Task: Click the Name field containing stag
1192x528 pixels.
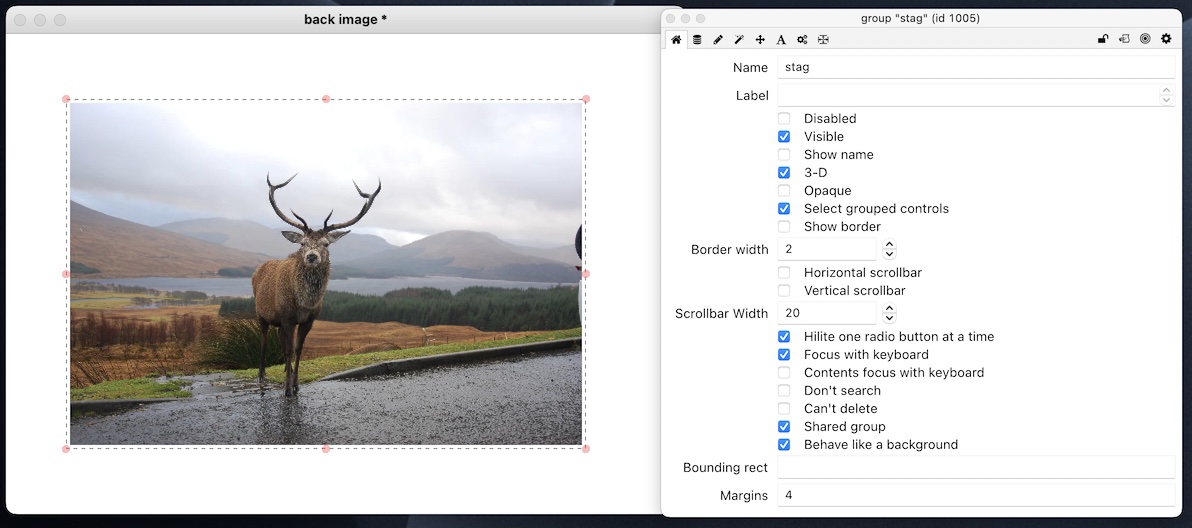Action: point(975,67)
